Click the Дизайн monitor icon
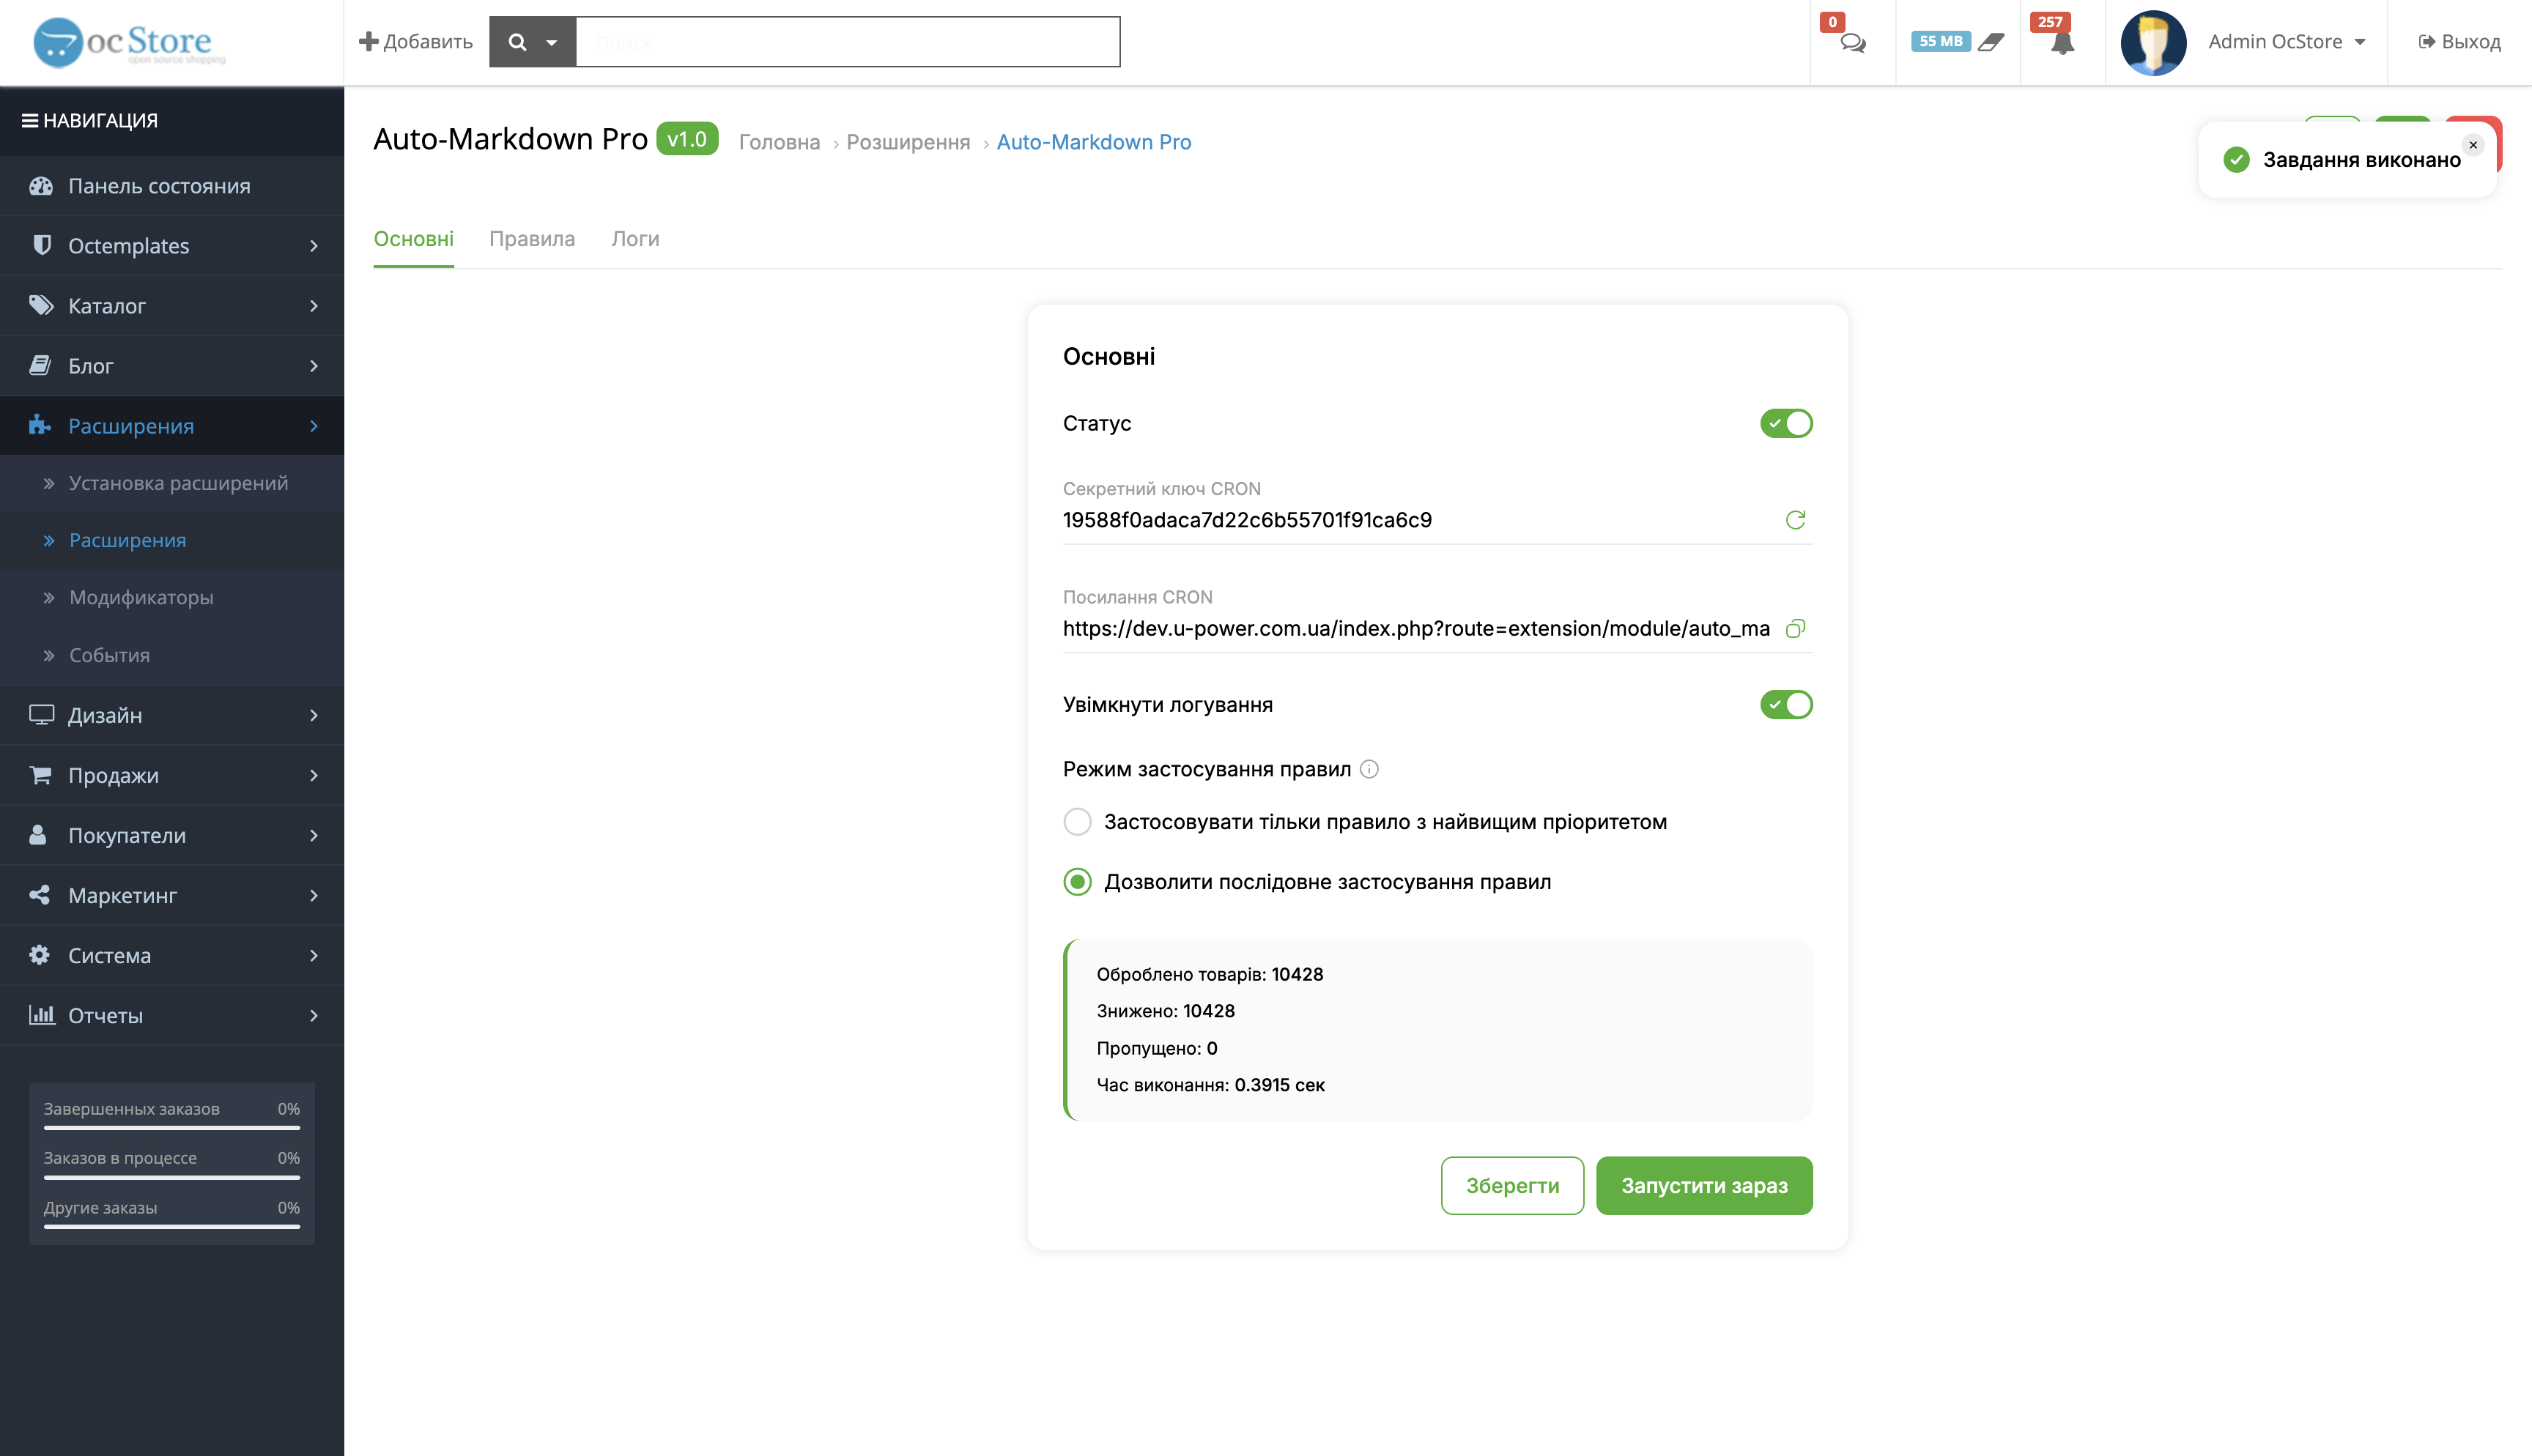 (x=41, y=715)
